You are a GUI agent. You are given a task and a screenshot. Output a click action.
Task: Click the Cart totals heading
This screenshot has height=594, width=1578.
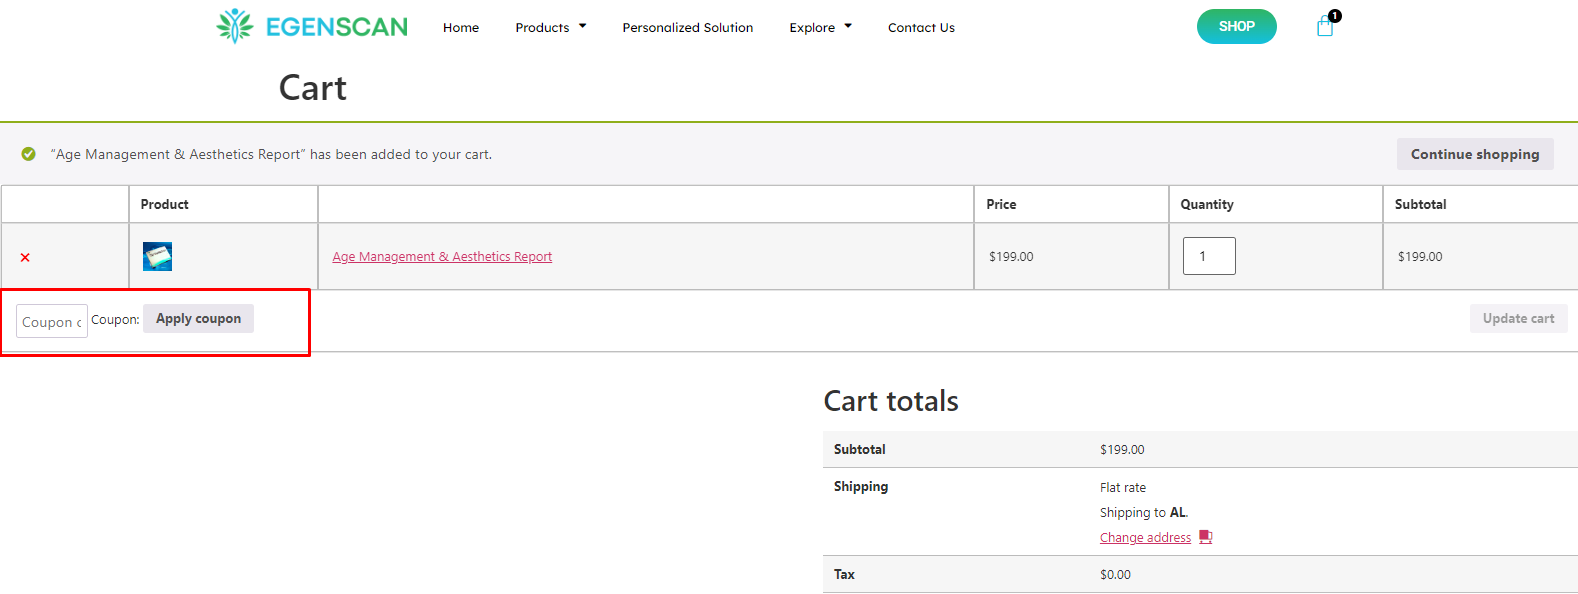tap(891, 401)
